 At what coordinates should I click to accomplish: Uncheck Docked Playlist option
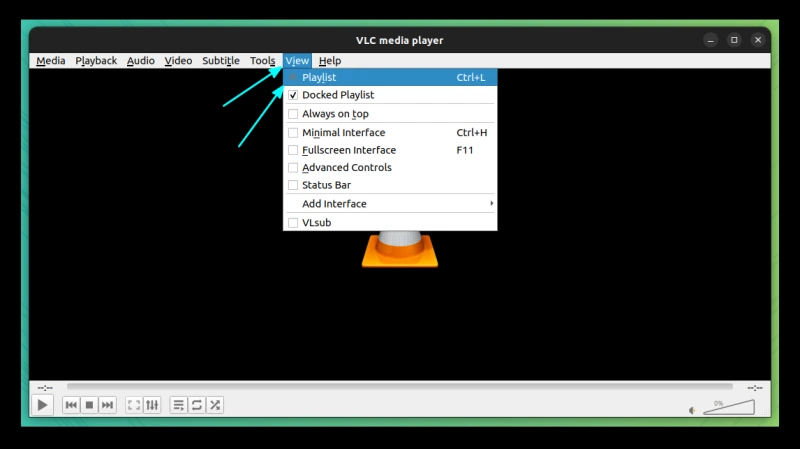coord(390,95)
